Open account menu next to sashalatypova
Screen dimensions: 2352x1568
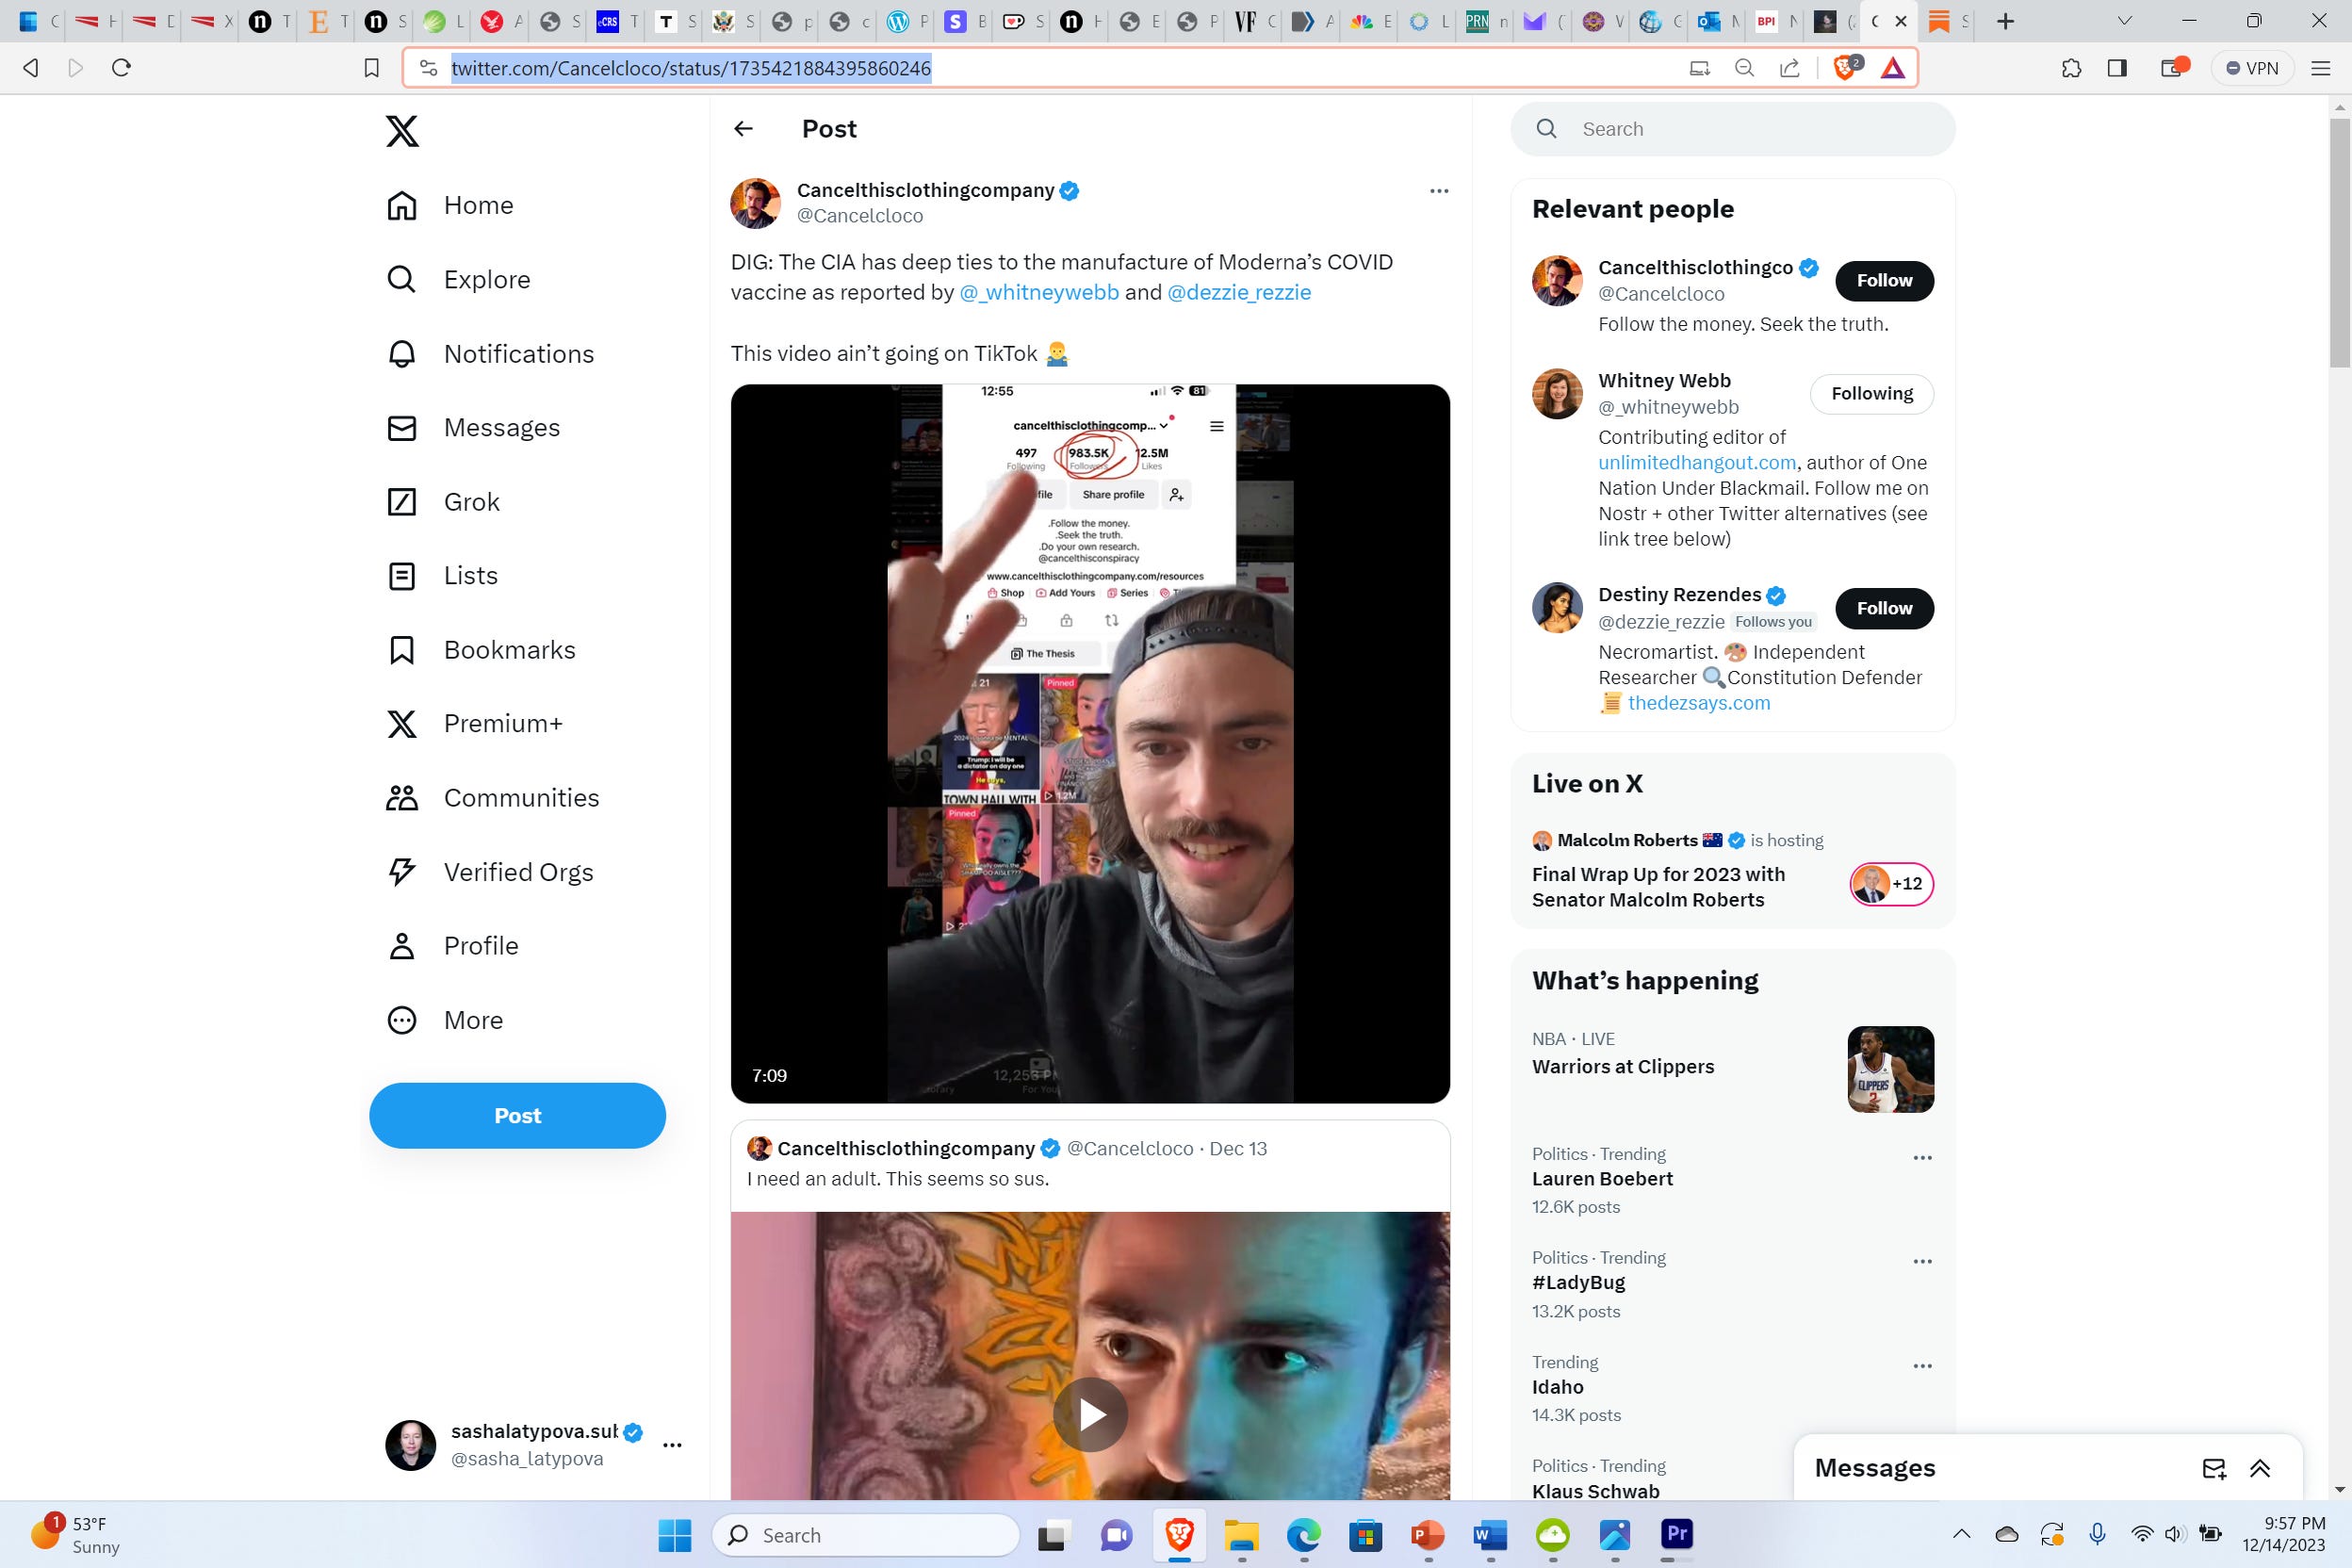pos(672,1445)
